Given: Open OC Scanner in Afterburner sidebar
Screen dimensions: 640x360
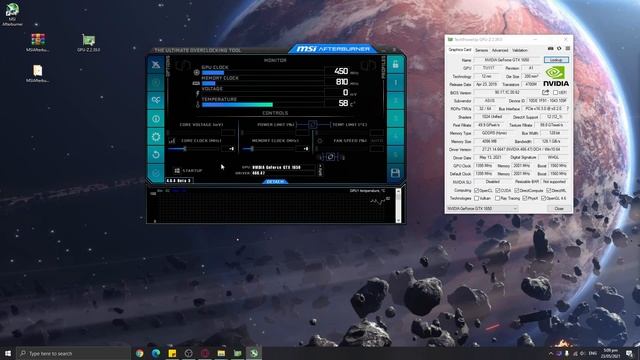Looking at the screenshot, I should (x=156, y=100).
